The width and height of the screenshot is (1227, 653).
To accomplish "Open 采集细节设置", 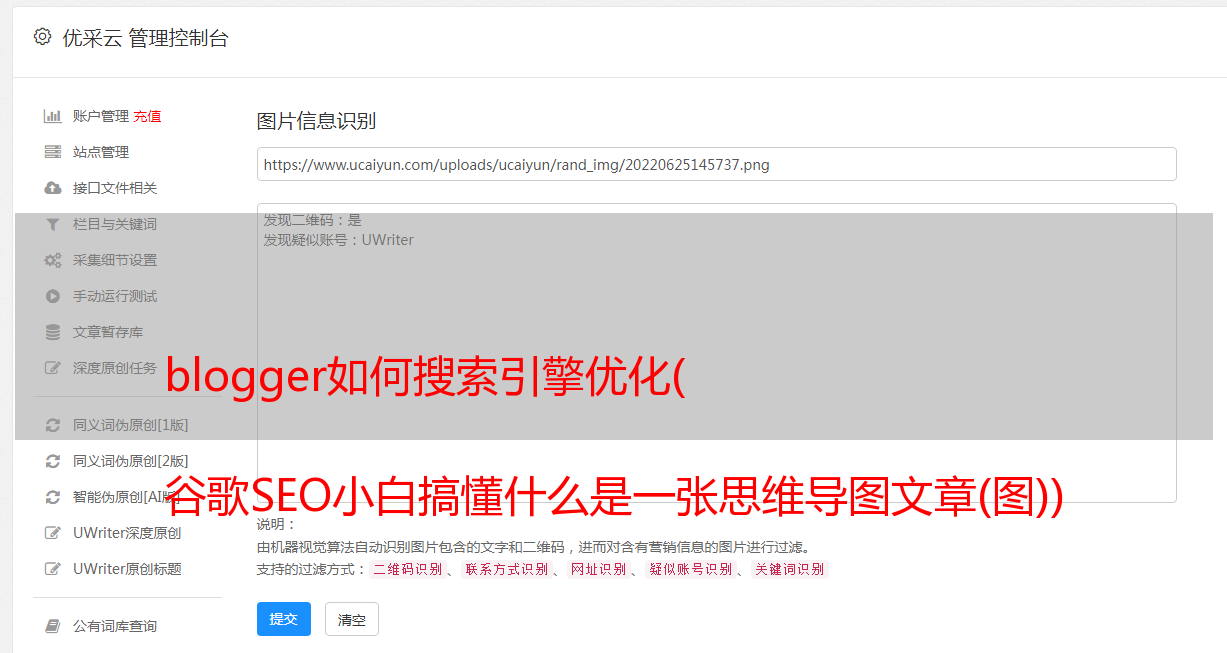I will (x=115, y=260).
